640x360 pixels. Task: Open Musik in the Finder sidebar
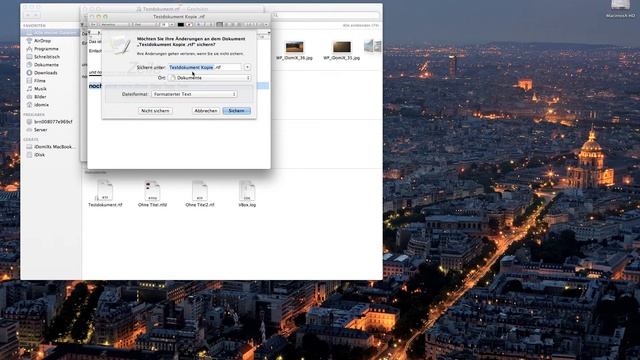(x=40, y=89)
